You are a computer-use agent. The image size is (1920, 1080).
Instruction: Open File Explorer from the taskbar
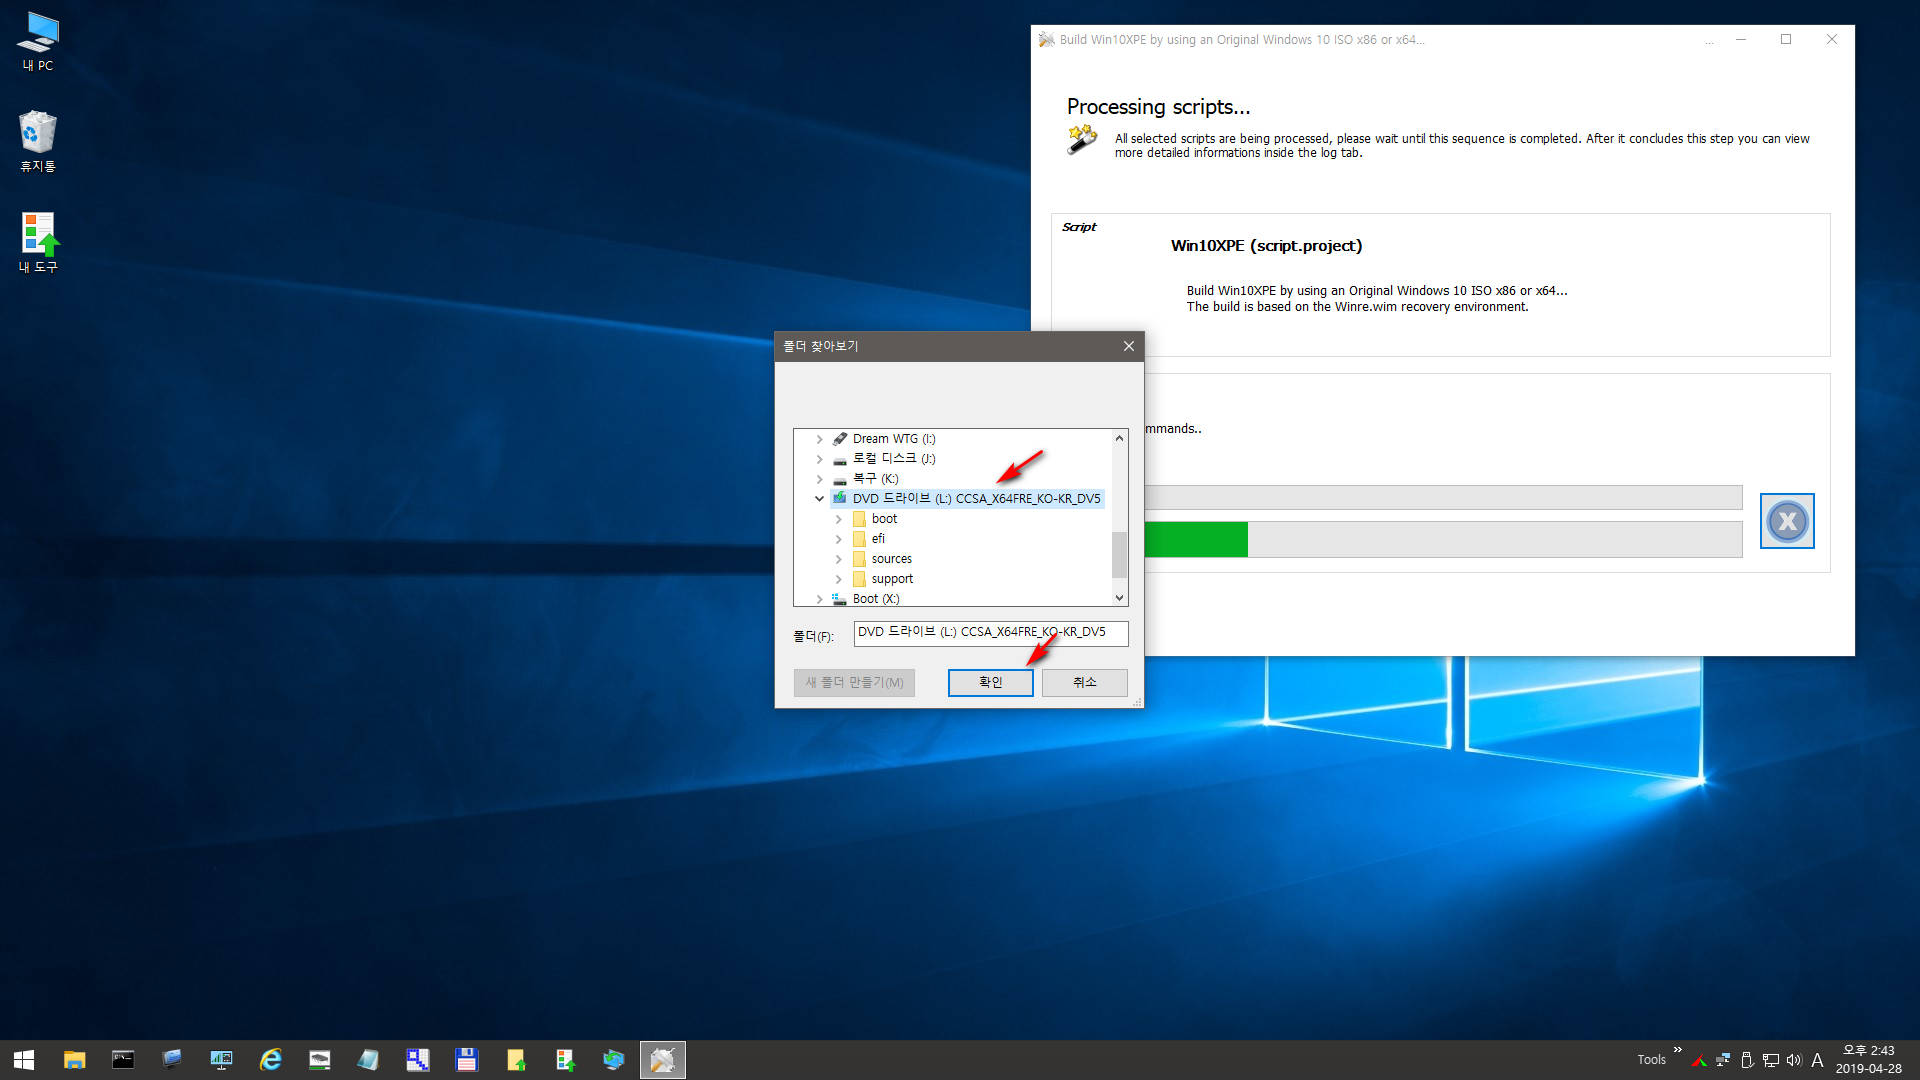tap(74, 1060)
